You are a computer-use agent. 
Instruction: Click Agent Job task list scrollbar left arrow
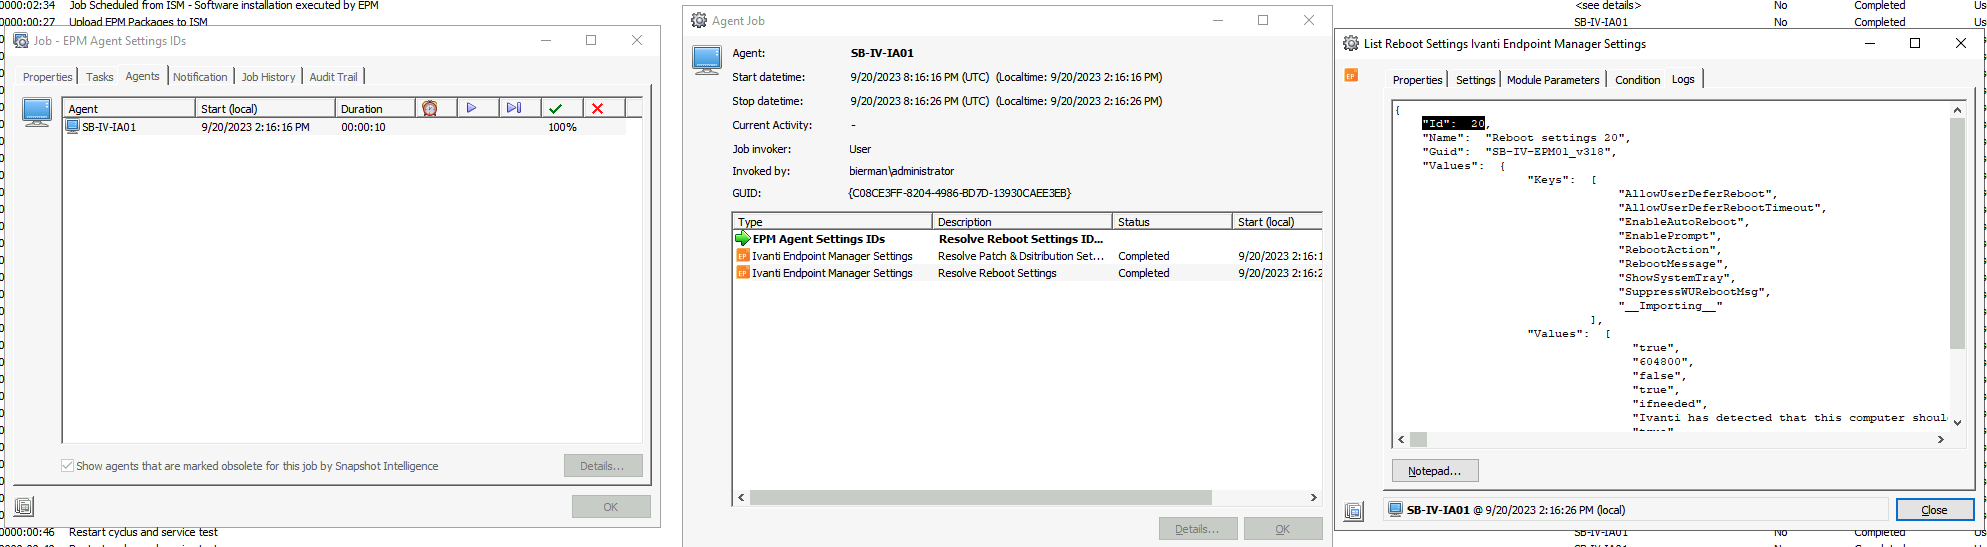741,497
